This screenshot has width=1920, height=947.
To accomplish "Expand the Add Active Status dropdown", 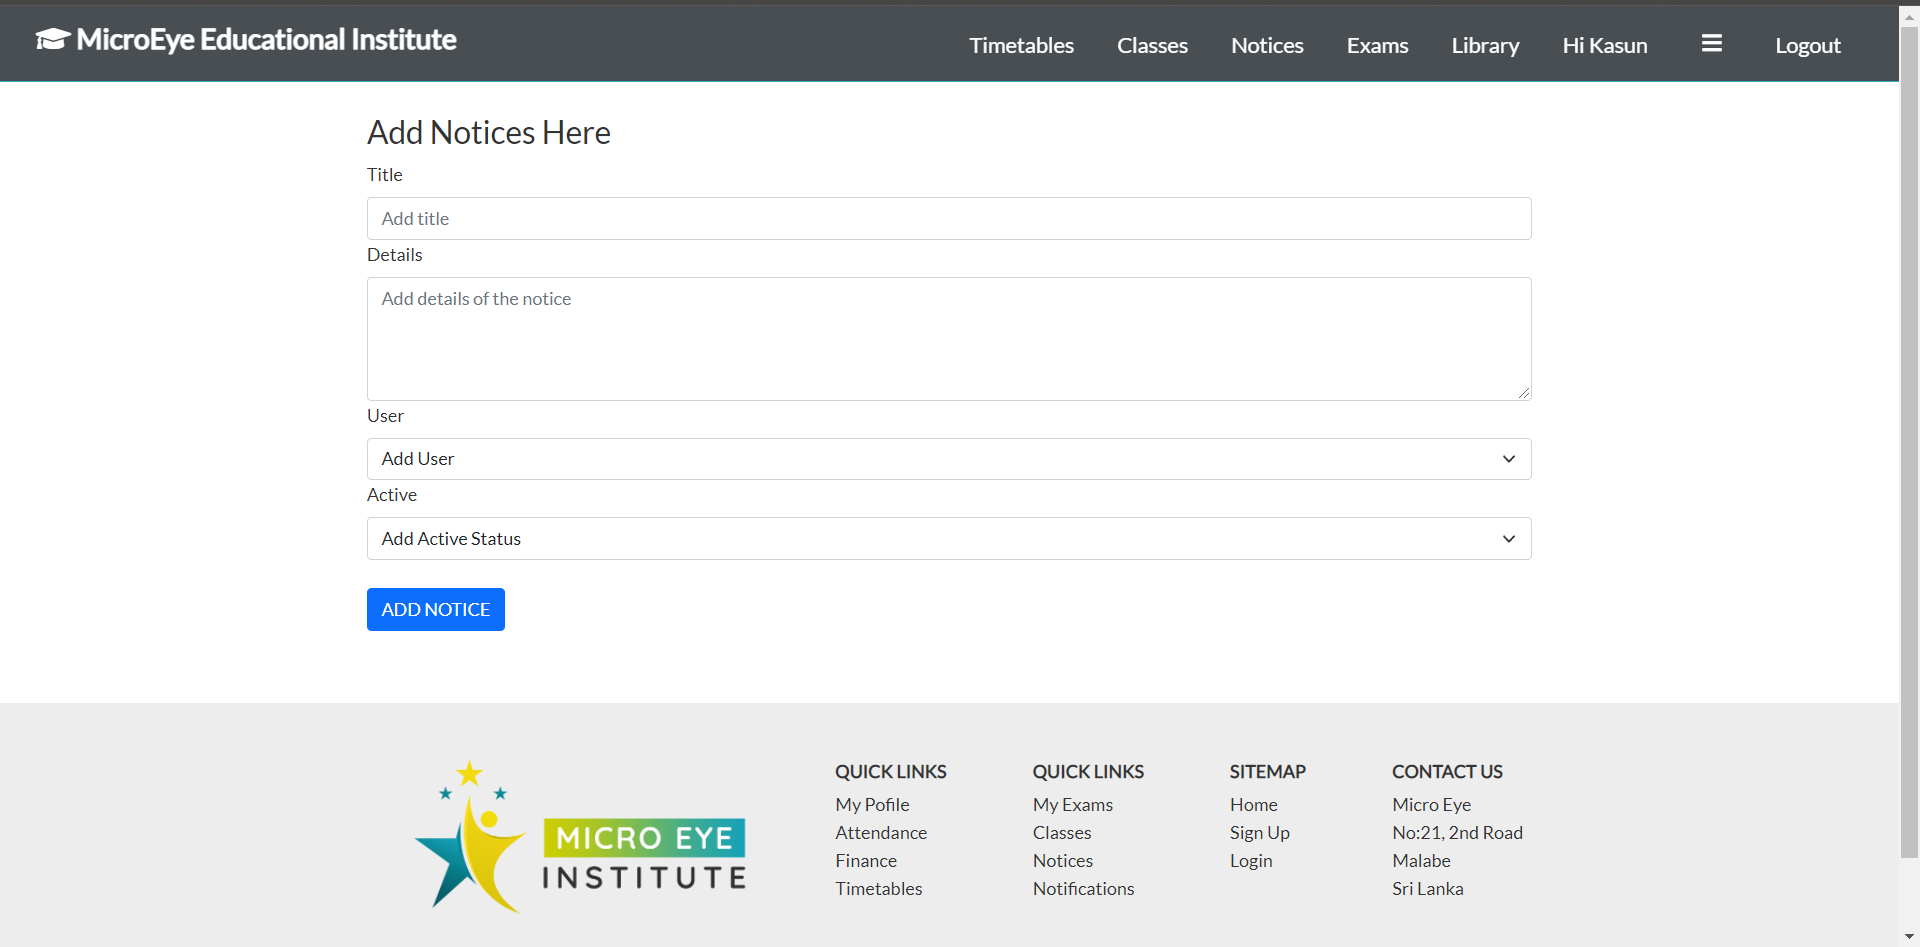I will point(949,538).
